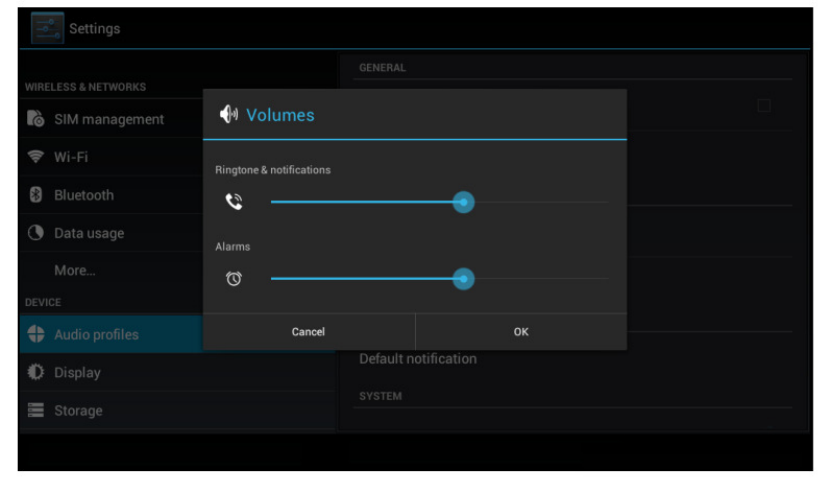Click the WIRELESS & NETWORKS section header

pos(85,87)
